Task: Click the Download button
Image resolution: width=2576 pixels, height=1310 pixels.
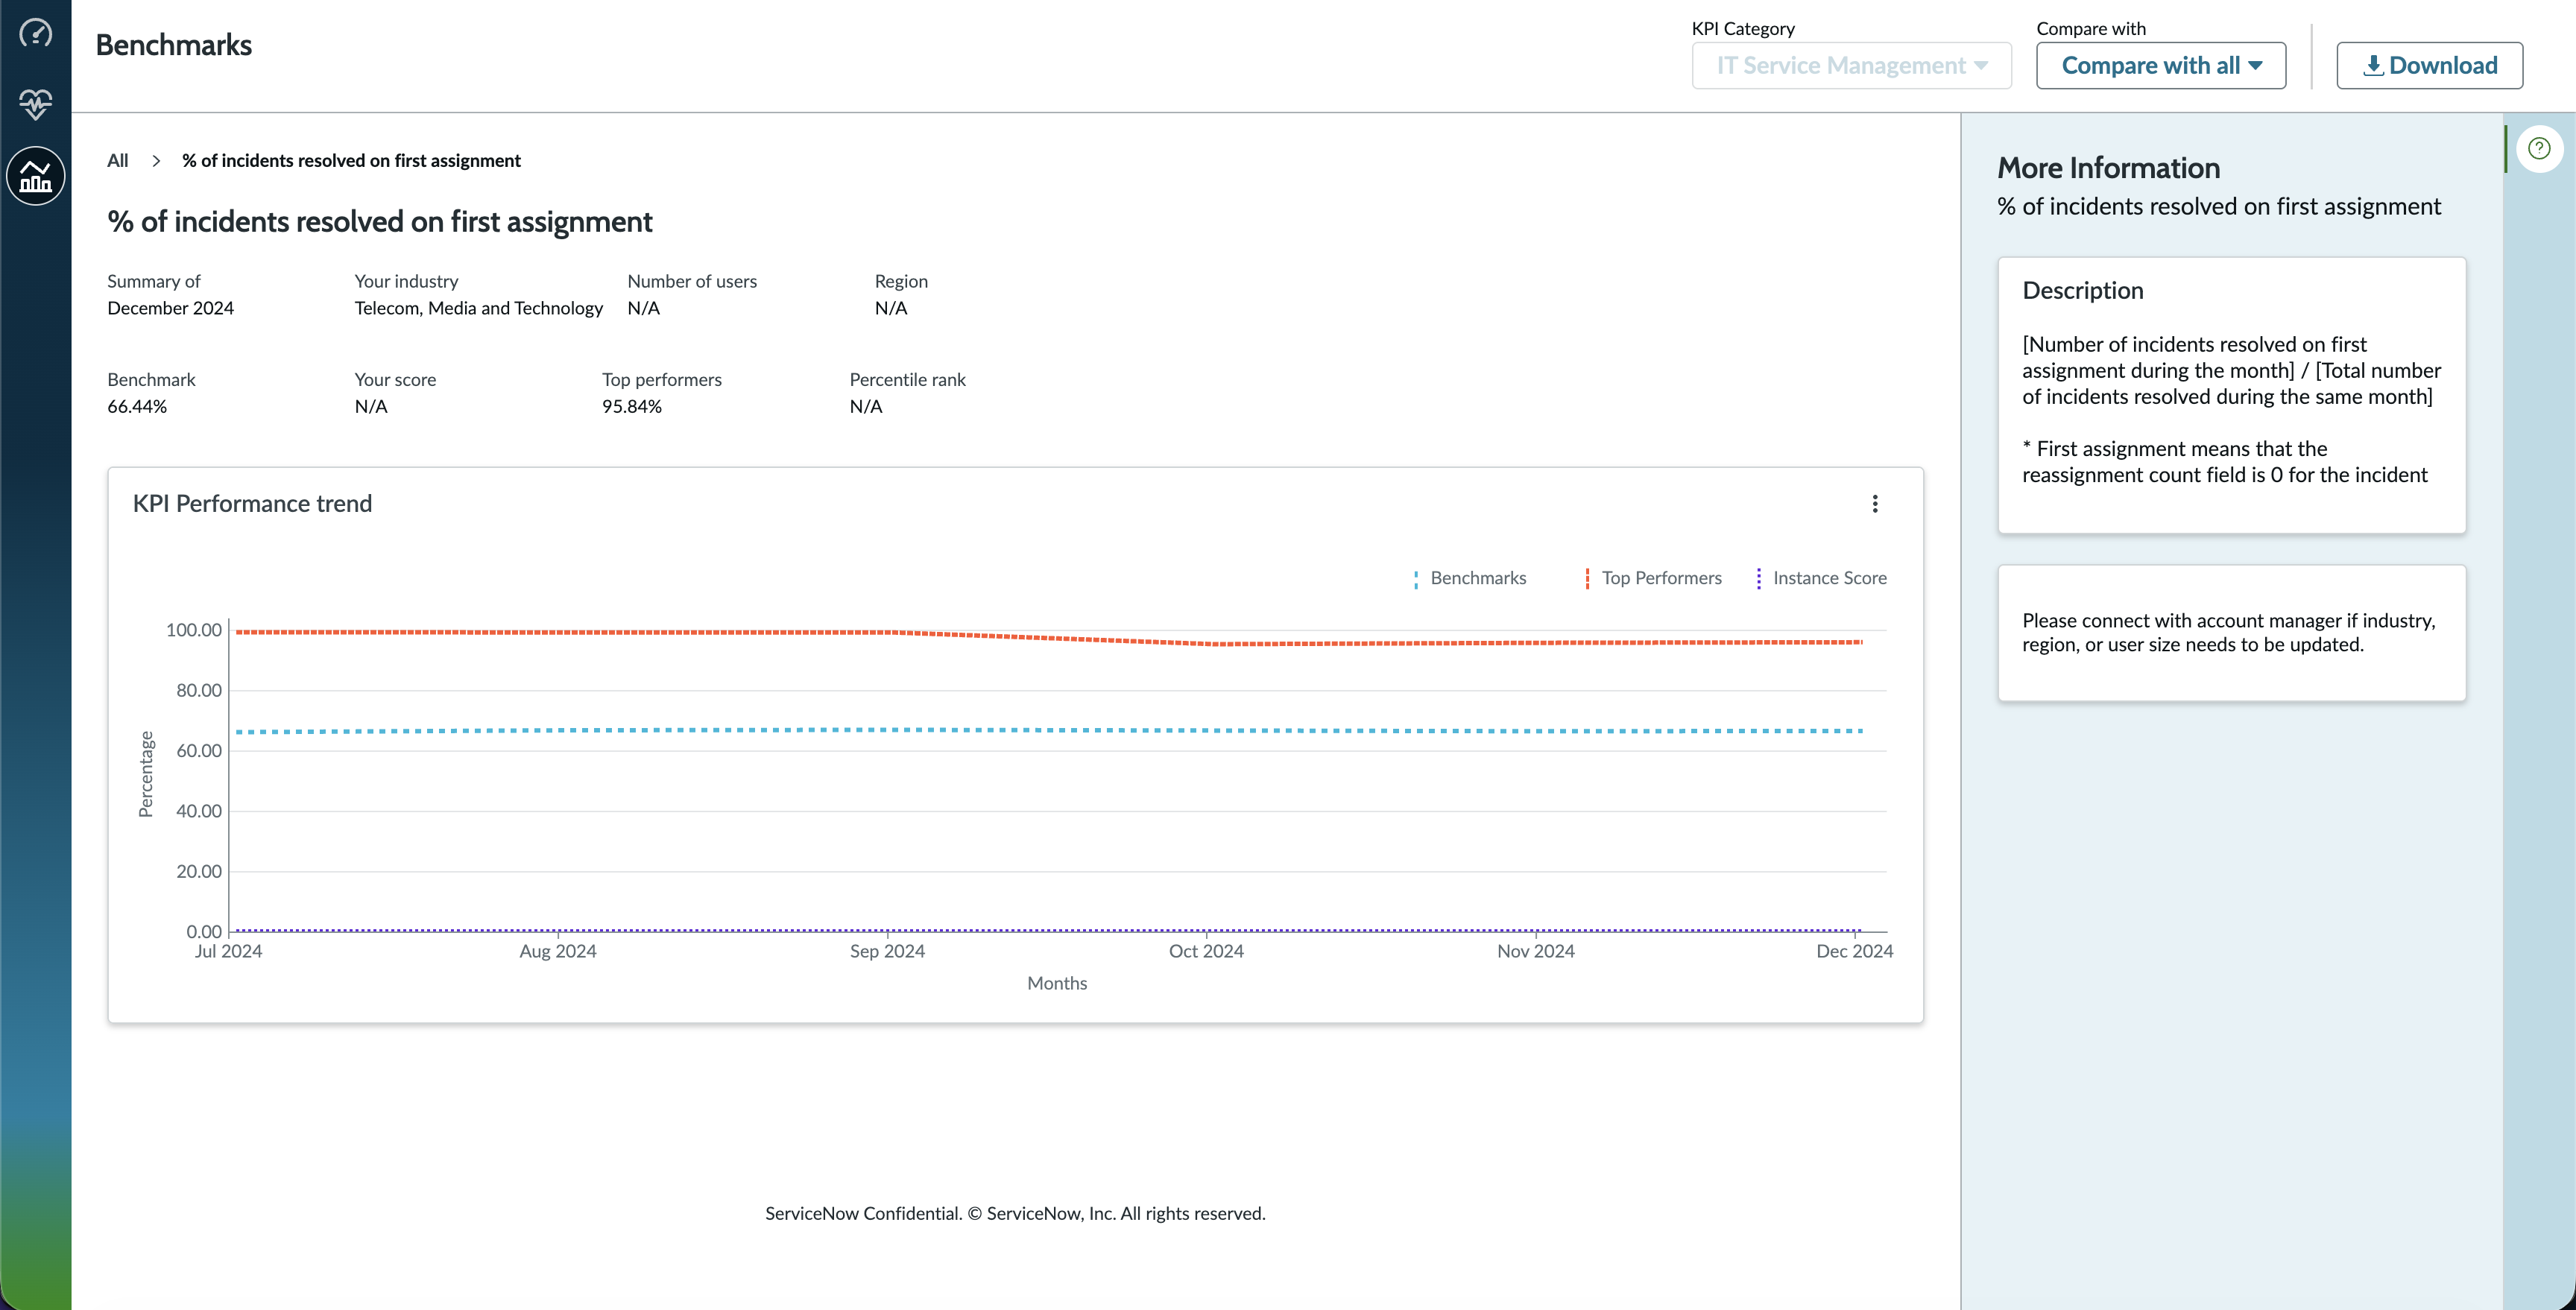Action: (x=2429, y=66)
